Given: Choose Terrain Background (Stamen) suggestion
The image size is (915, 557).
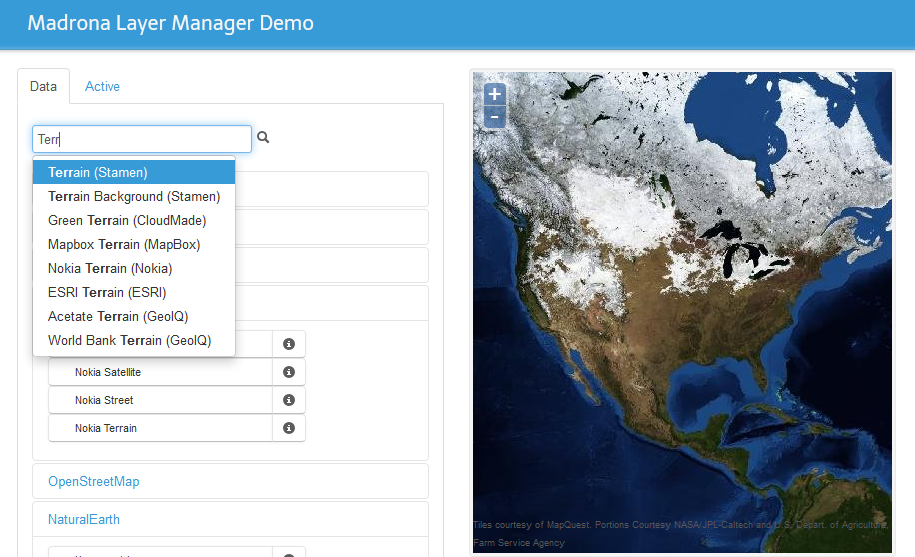Looking at the screenshot, I should pyautogui.click(x=134, y=197).
